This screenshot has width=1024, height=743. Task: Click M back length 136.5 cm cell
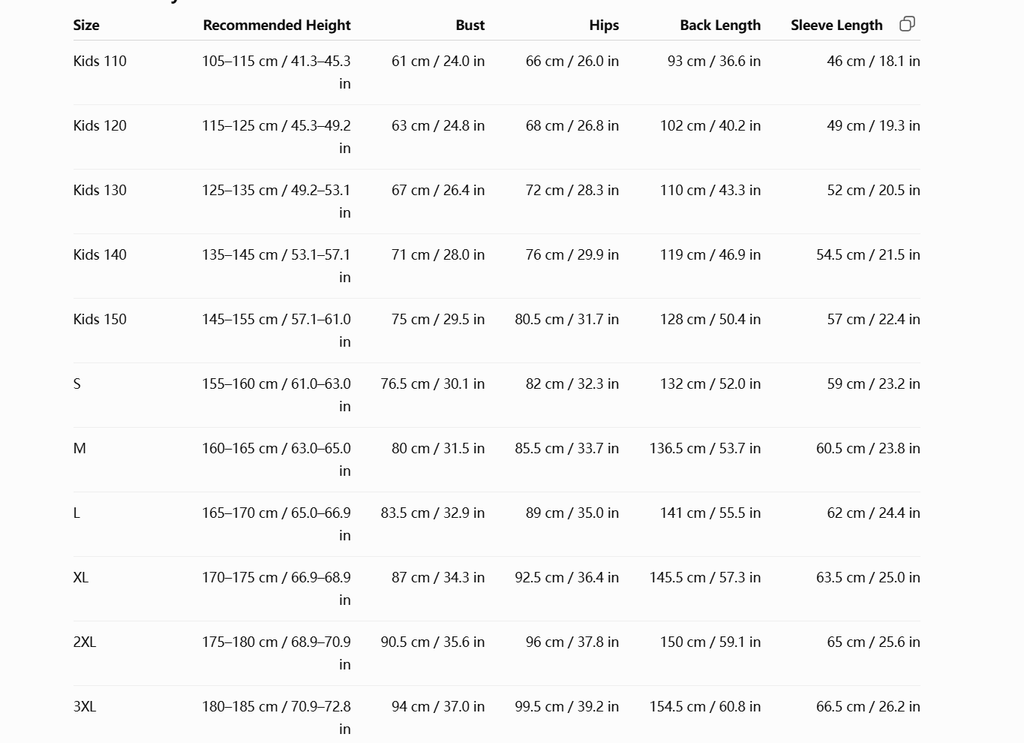(x=705, y=449)
